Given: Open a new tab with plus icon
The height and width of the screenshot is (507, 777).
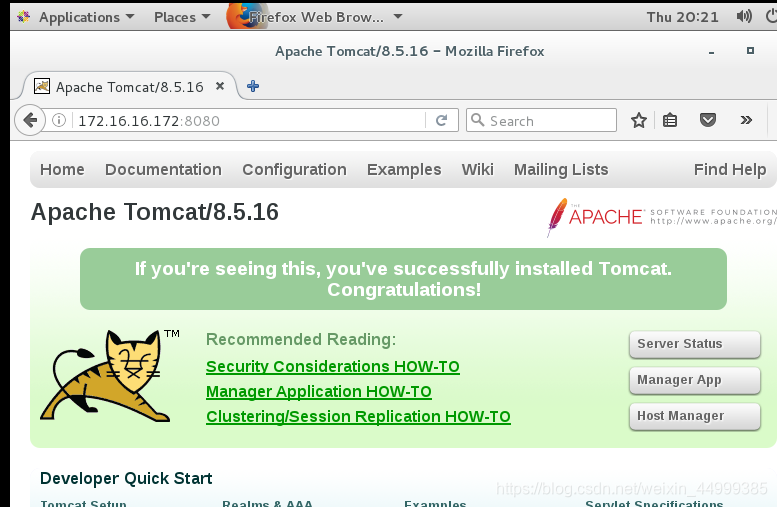Looking at the screenshot, I should click(253, 86).
